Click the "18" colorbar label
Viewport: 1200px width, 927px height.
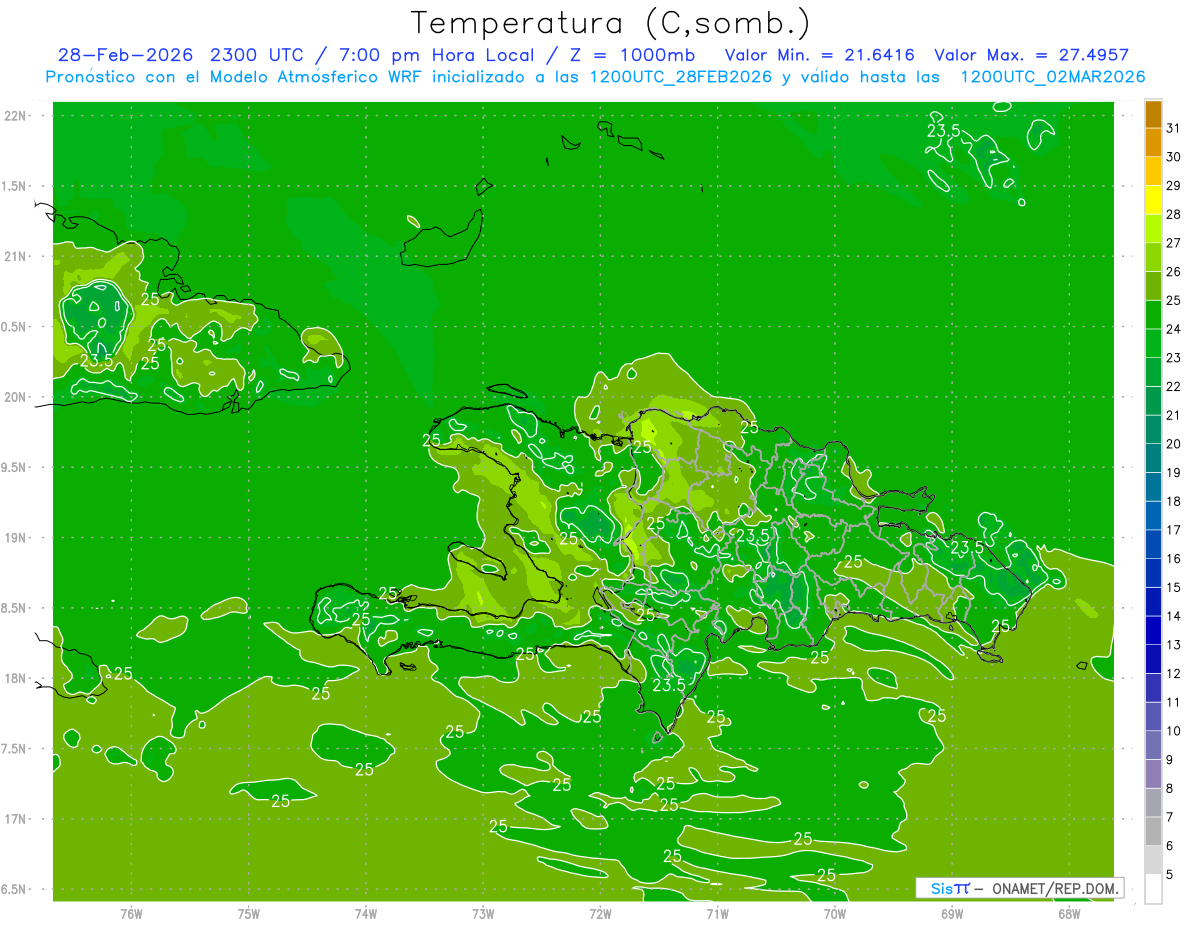(x=1174, y=501)
